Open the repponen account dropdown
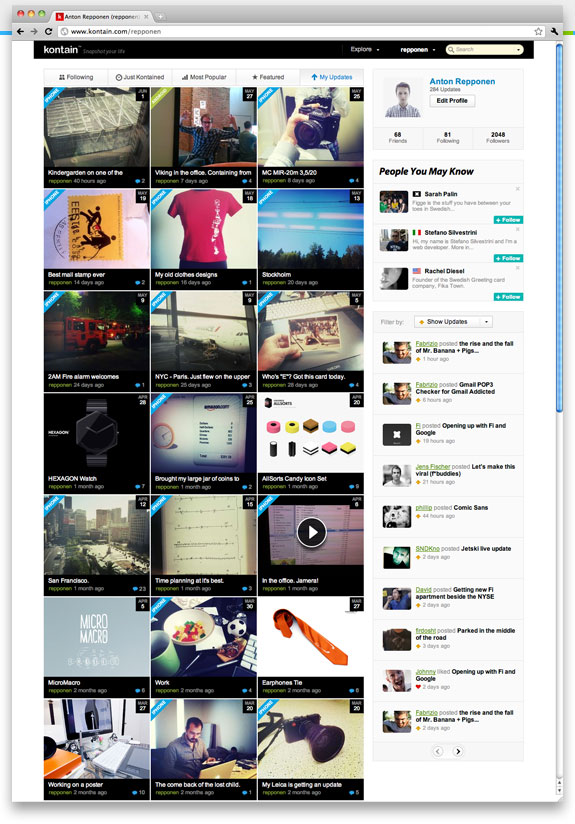Viewport: 575px width, 824px height. 418,50
